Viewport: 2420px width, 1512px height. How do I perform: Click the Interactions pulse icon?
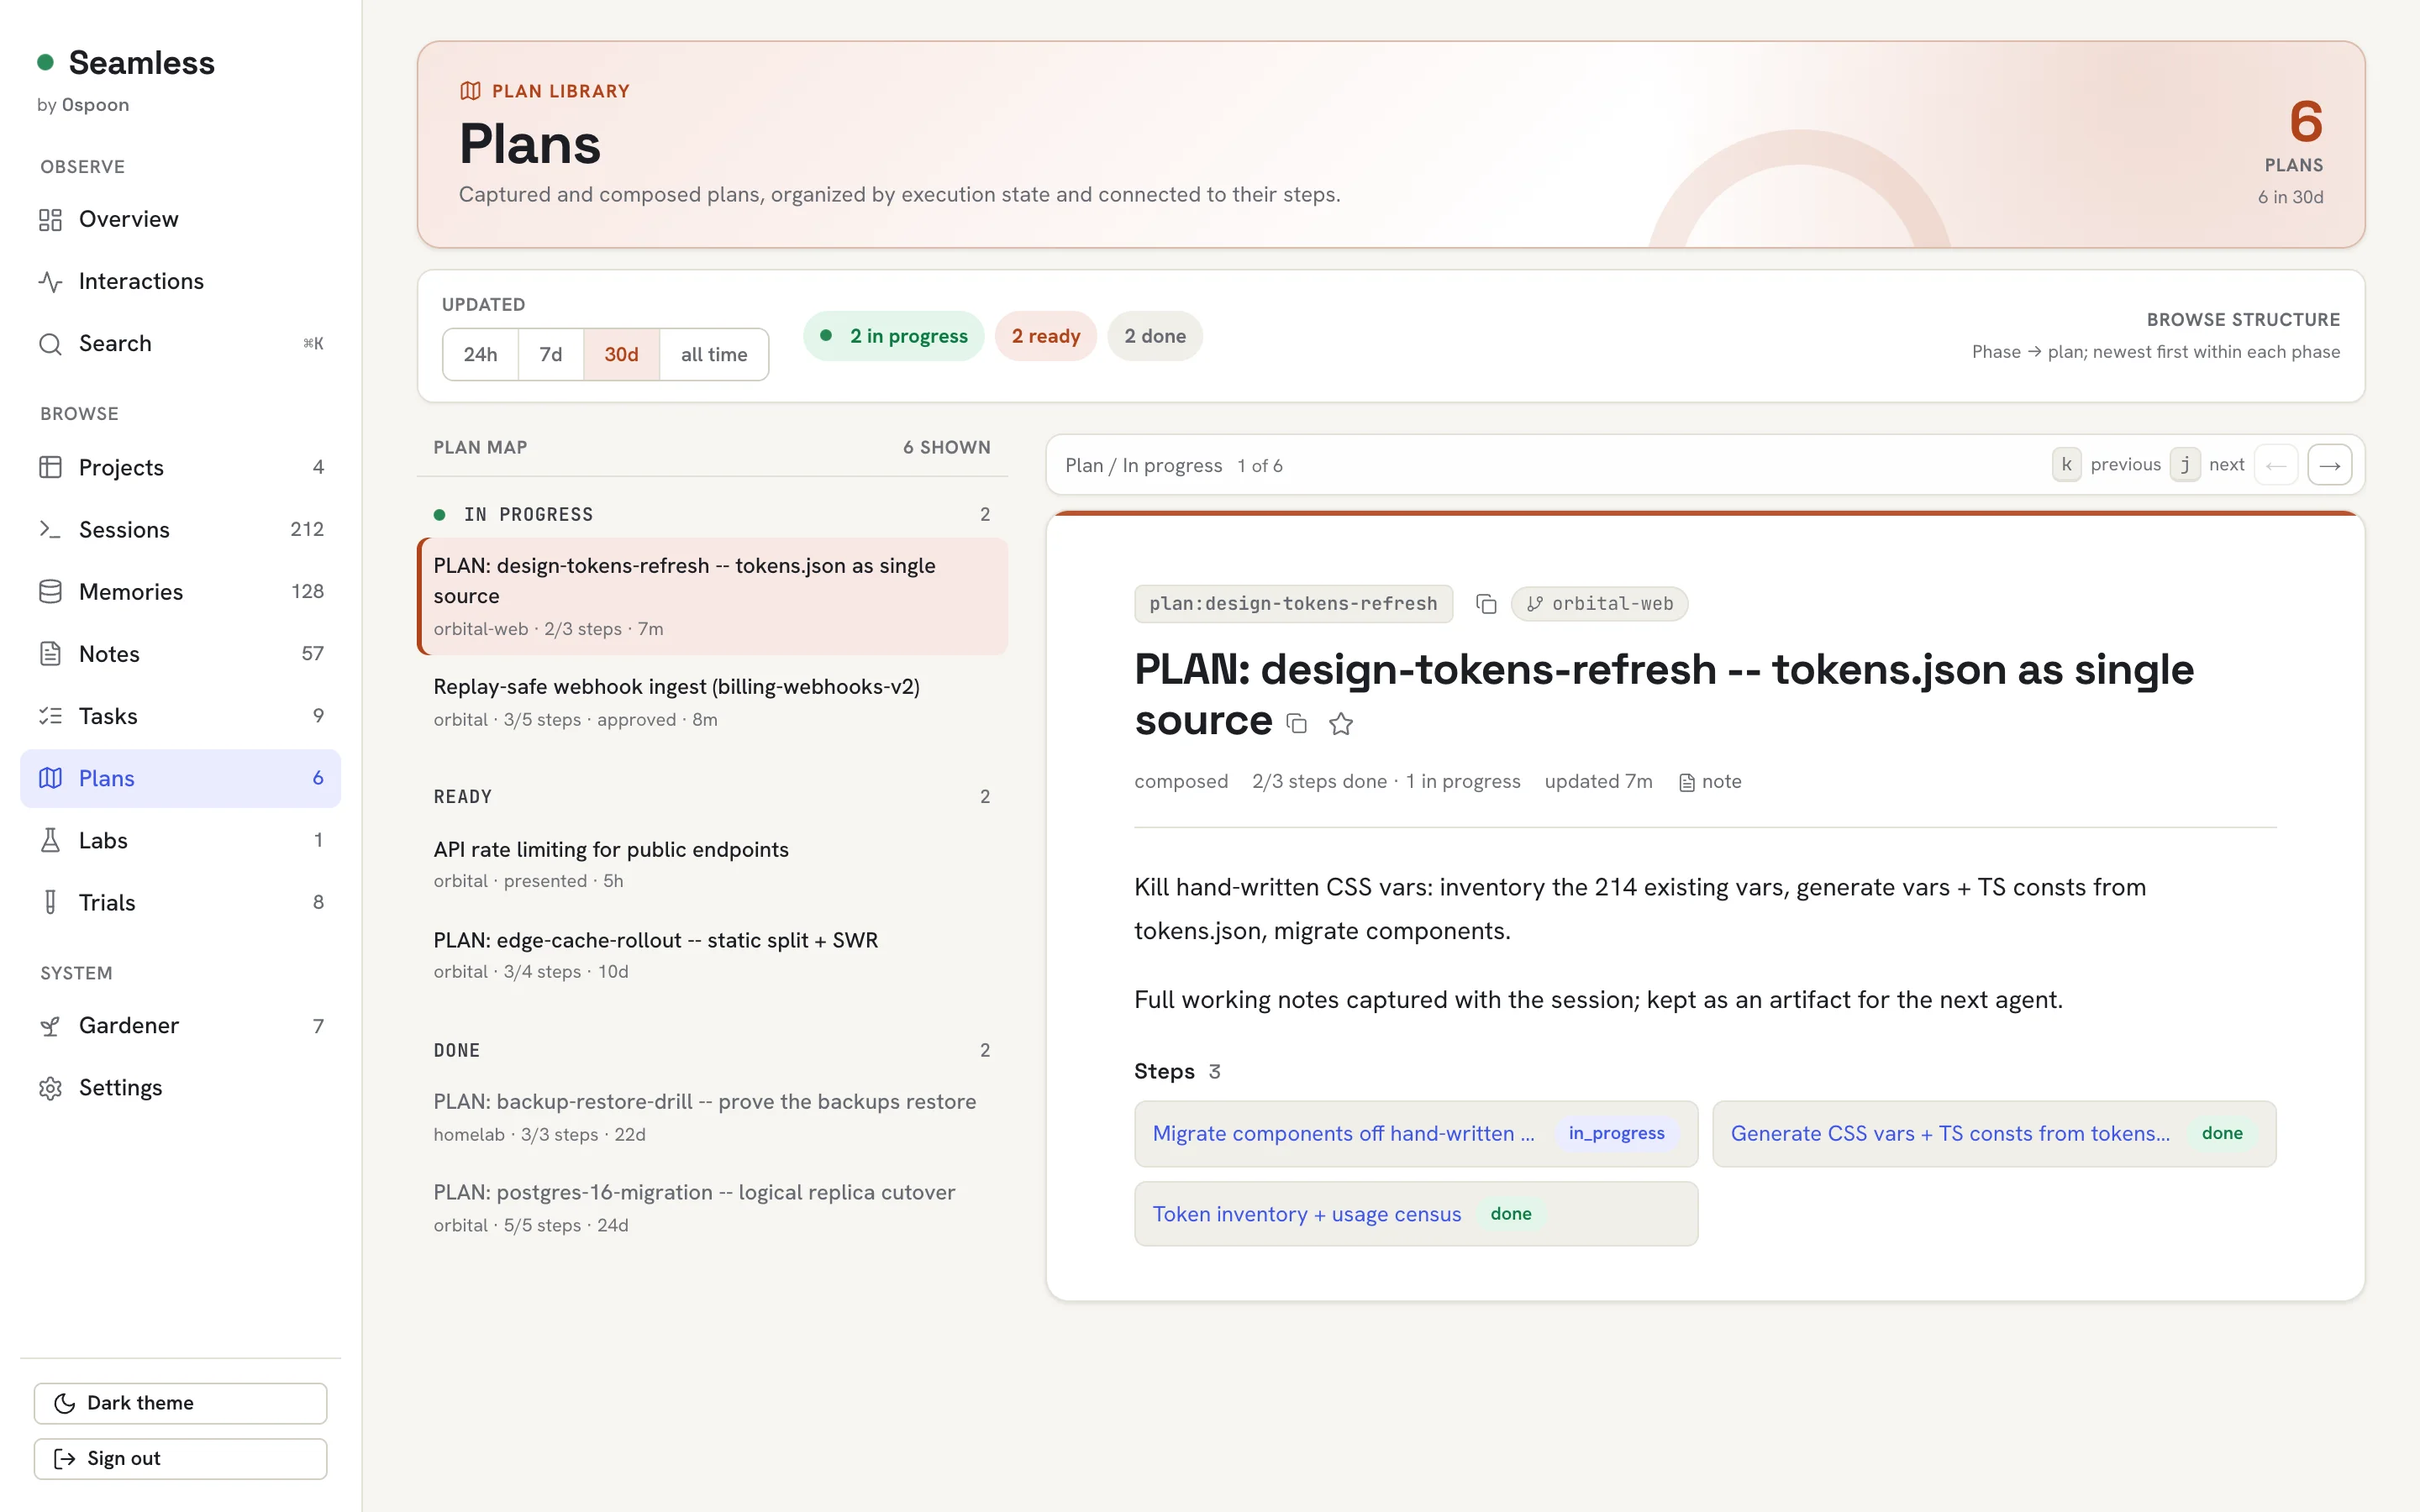50,282
